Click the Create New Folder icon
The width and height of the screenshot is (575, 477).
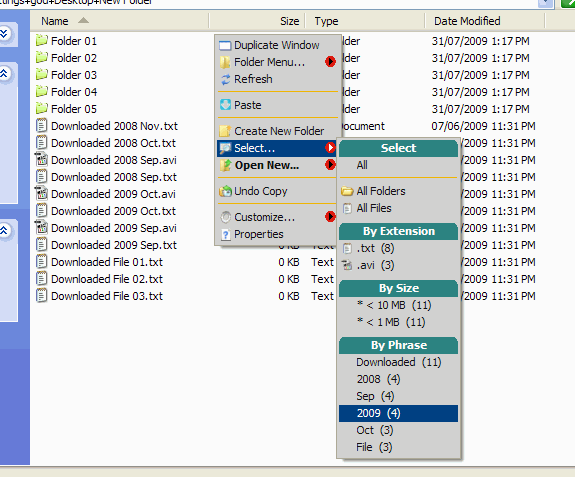pyautogui.click(x=225, y=131)
